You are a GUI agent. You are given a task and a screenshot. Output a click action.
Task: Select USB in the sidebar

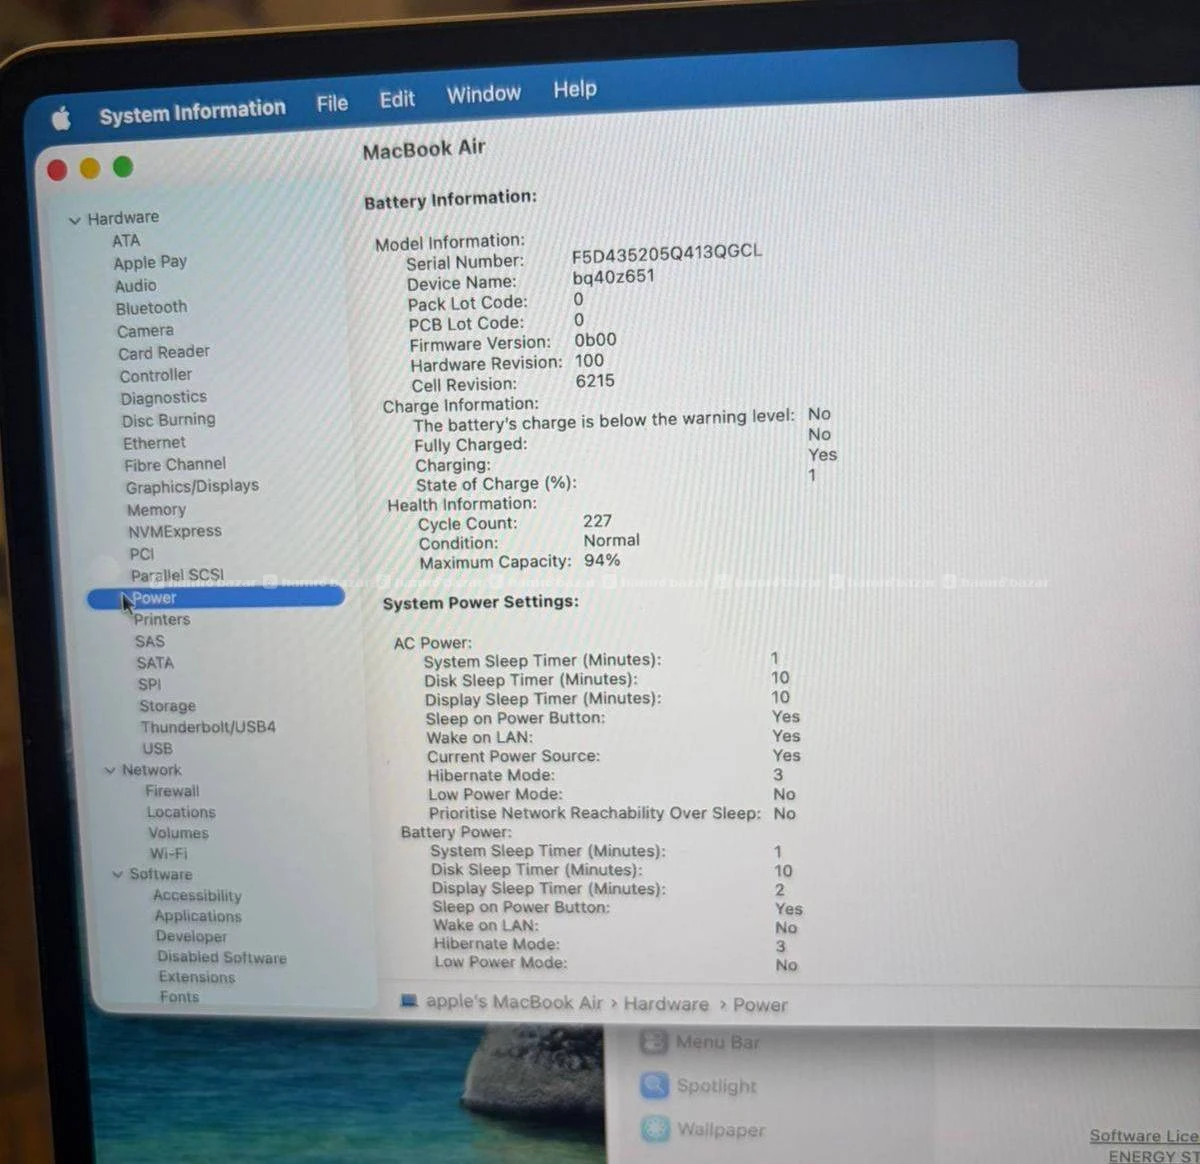coord(157,748)
